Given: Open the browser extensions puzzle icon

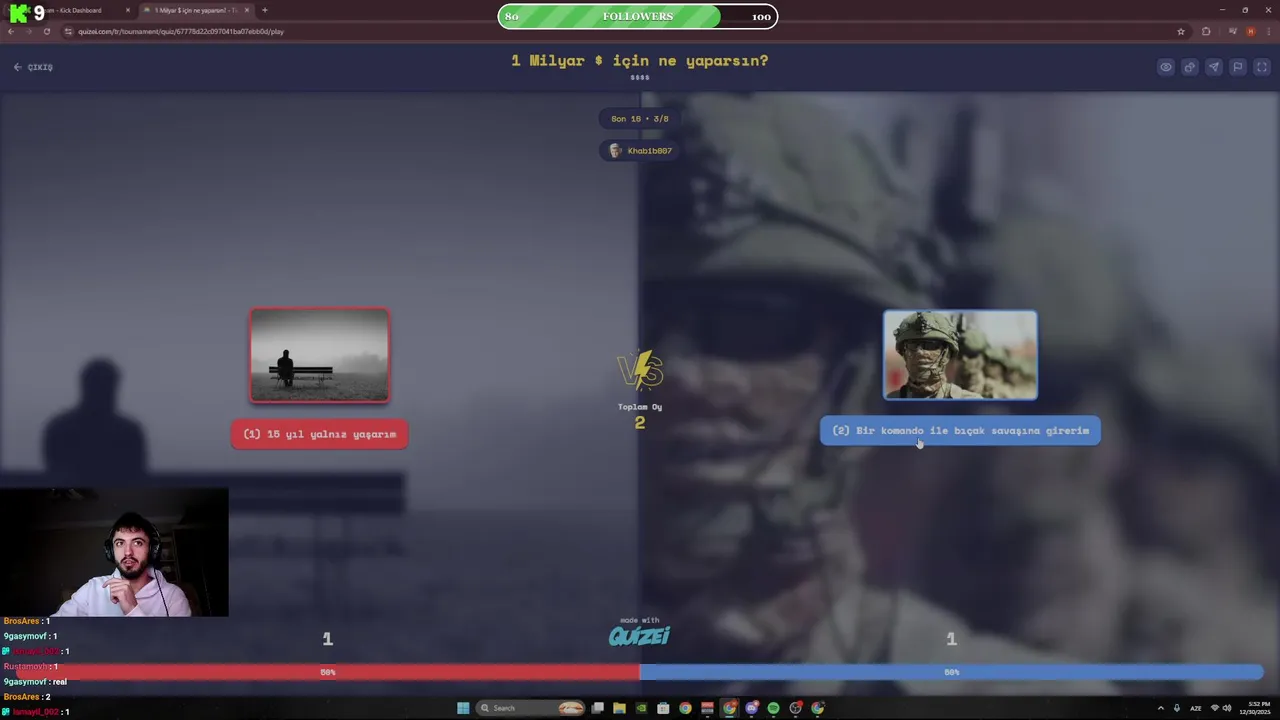Looking at the screenshot, I should (x=1206, y=31).
